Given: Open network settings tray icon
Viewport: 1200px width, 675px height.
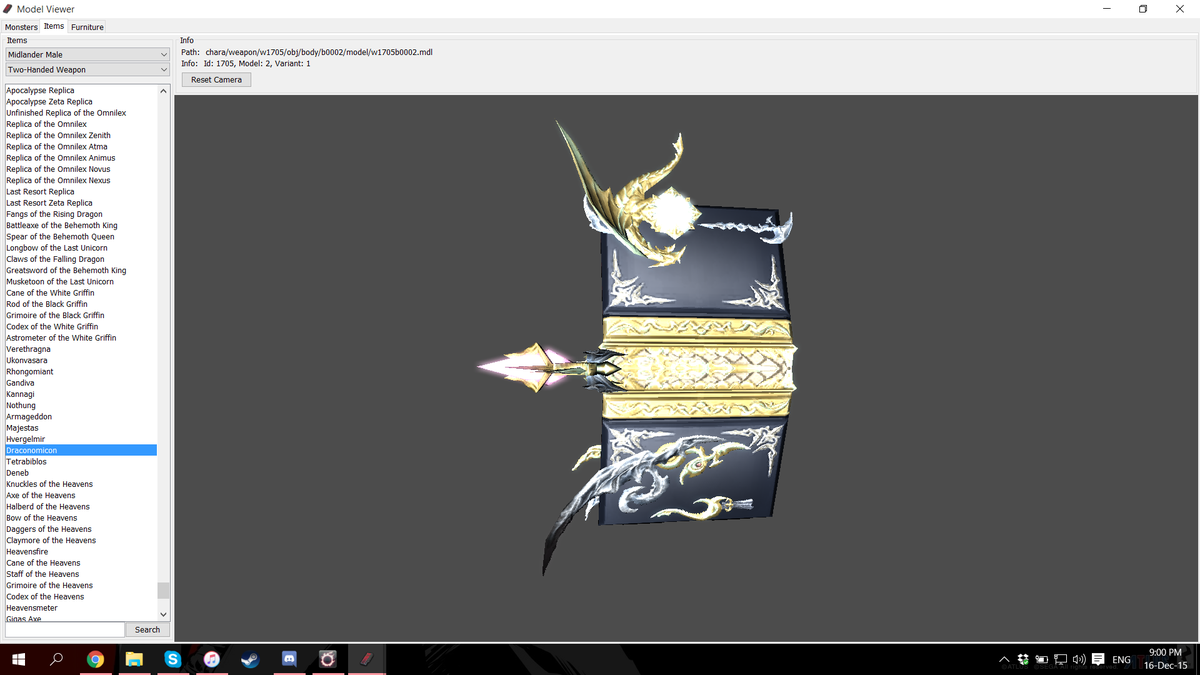Looking at the screenshot, I should pos(1059,660).
